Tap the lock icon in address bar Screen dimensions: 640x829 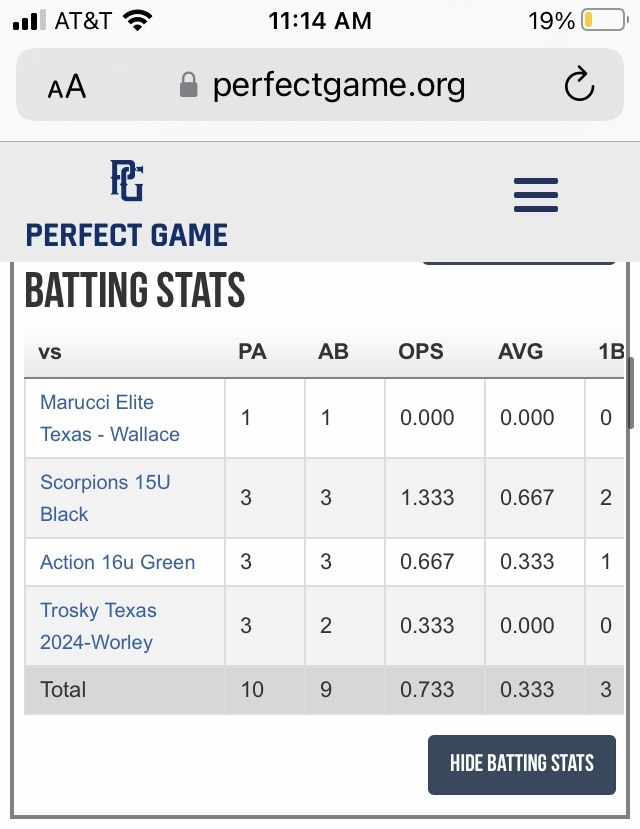tap(189, 85)
